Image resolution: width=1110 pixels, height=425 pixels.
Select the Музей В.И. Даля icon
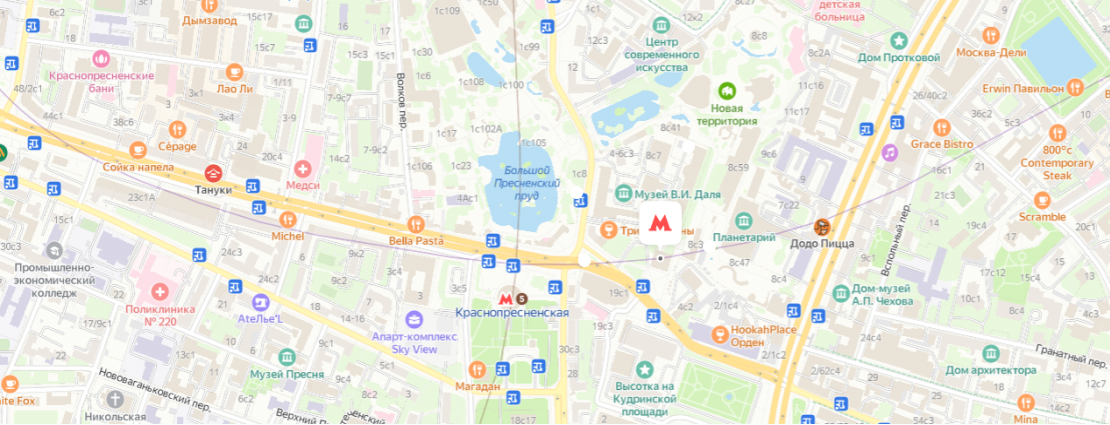[624, 193]
